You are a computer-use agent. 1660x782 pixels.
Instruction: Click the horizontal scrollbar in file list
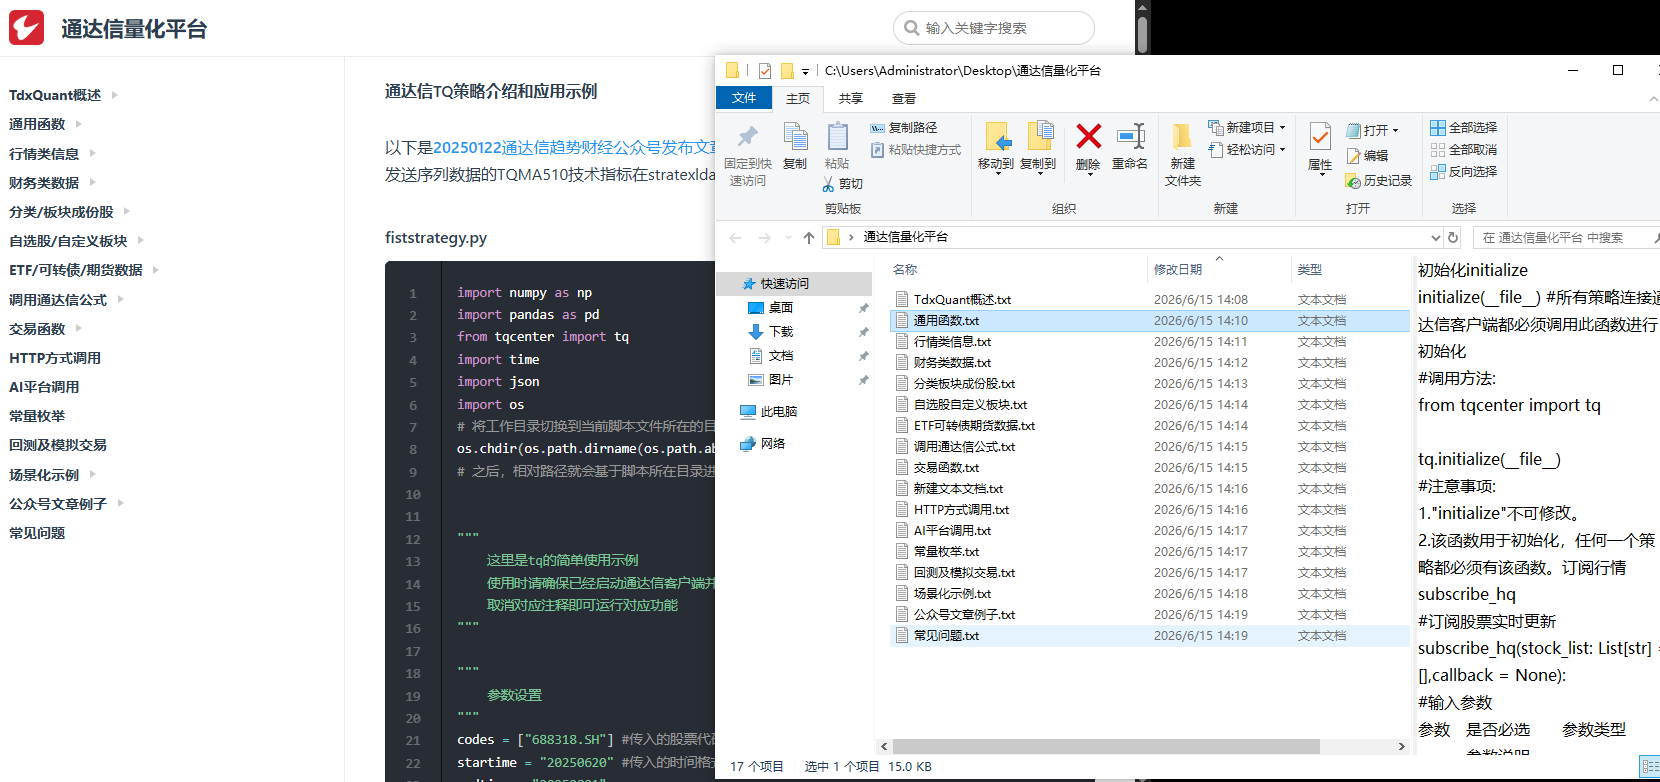pyautogui.click(x=1106, y=746)
